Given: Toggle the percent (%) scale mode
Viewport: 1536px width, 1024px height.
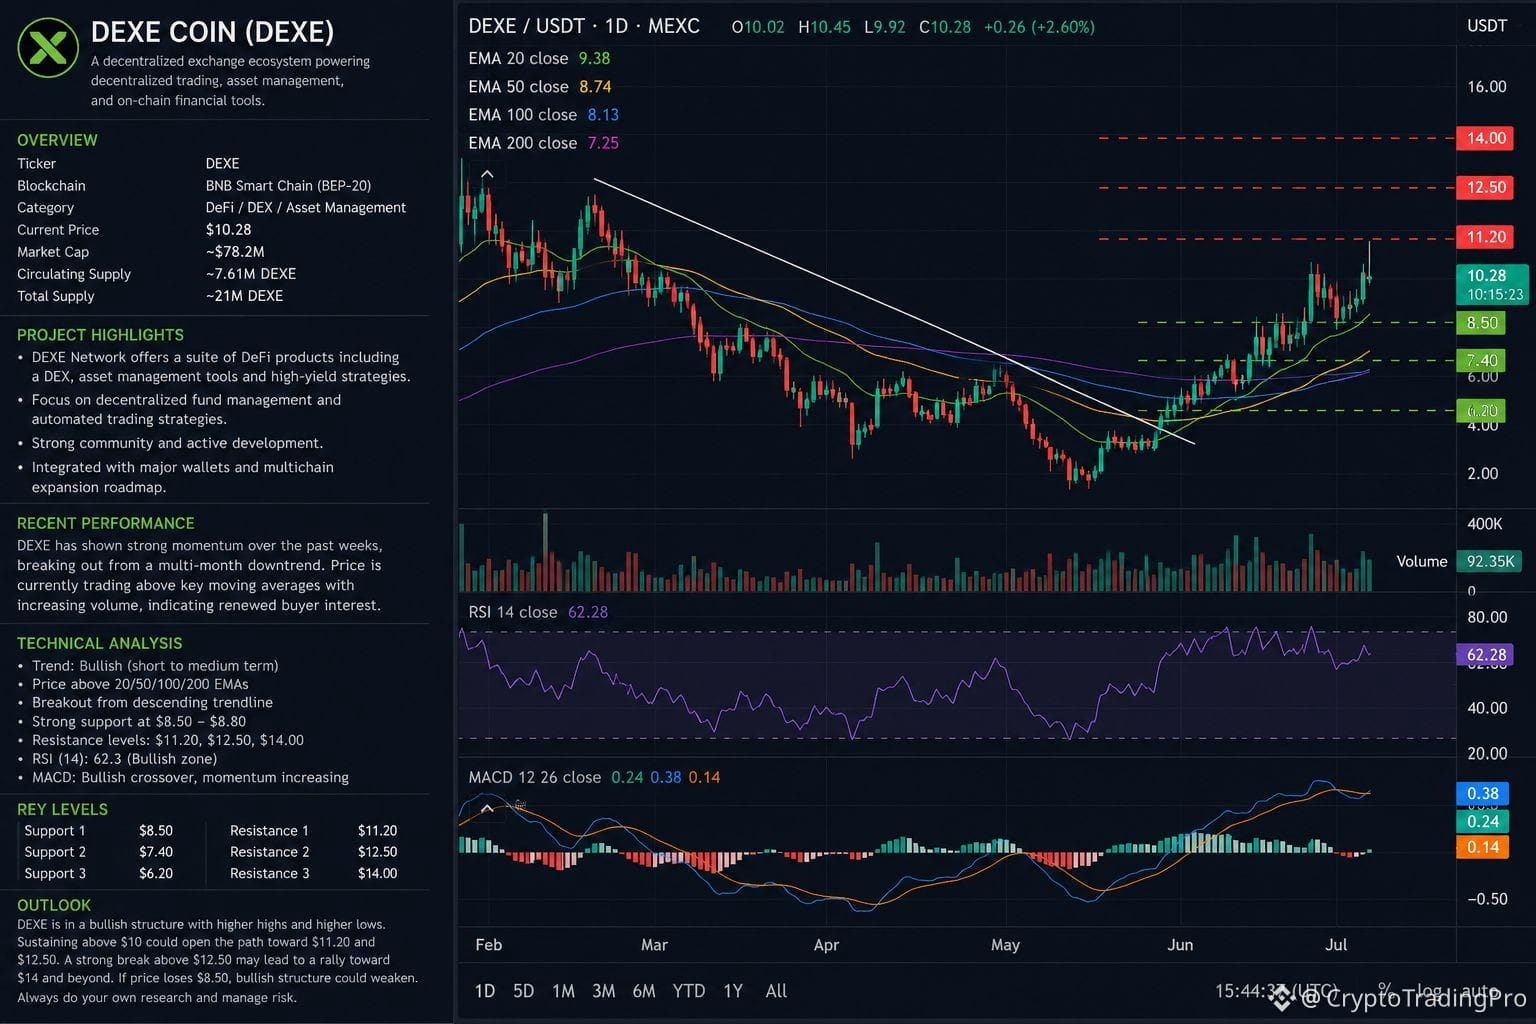Looking at the screenshot, I should (x=1384, y=991).
